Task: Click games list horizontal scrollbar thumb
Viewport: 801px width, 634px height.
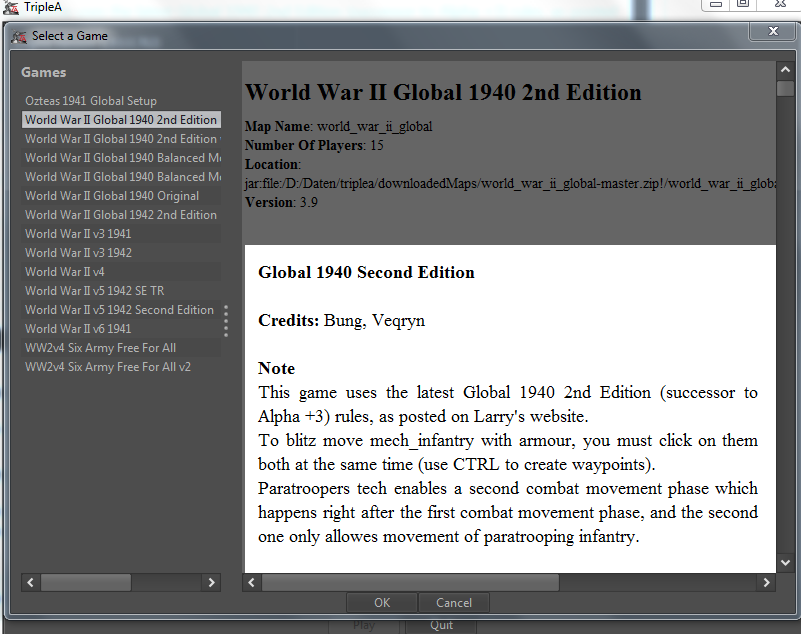Action: pos(86,582)
